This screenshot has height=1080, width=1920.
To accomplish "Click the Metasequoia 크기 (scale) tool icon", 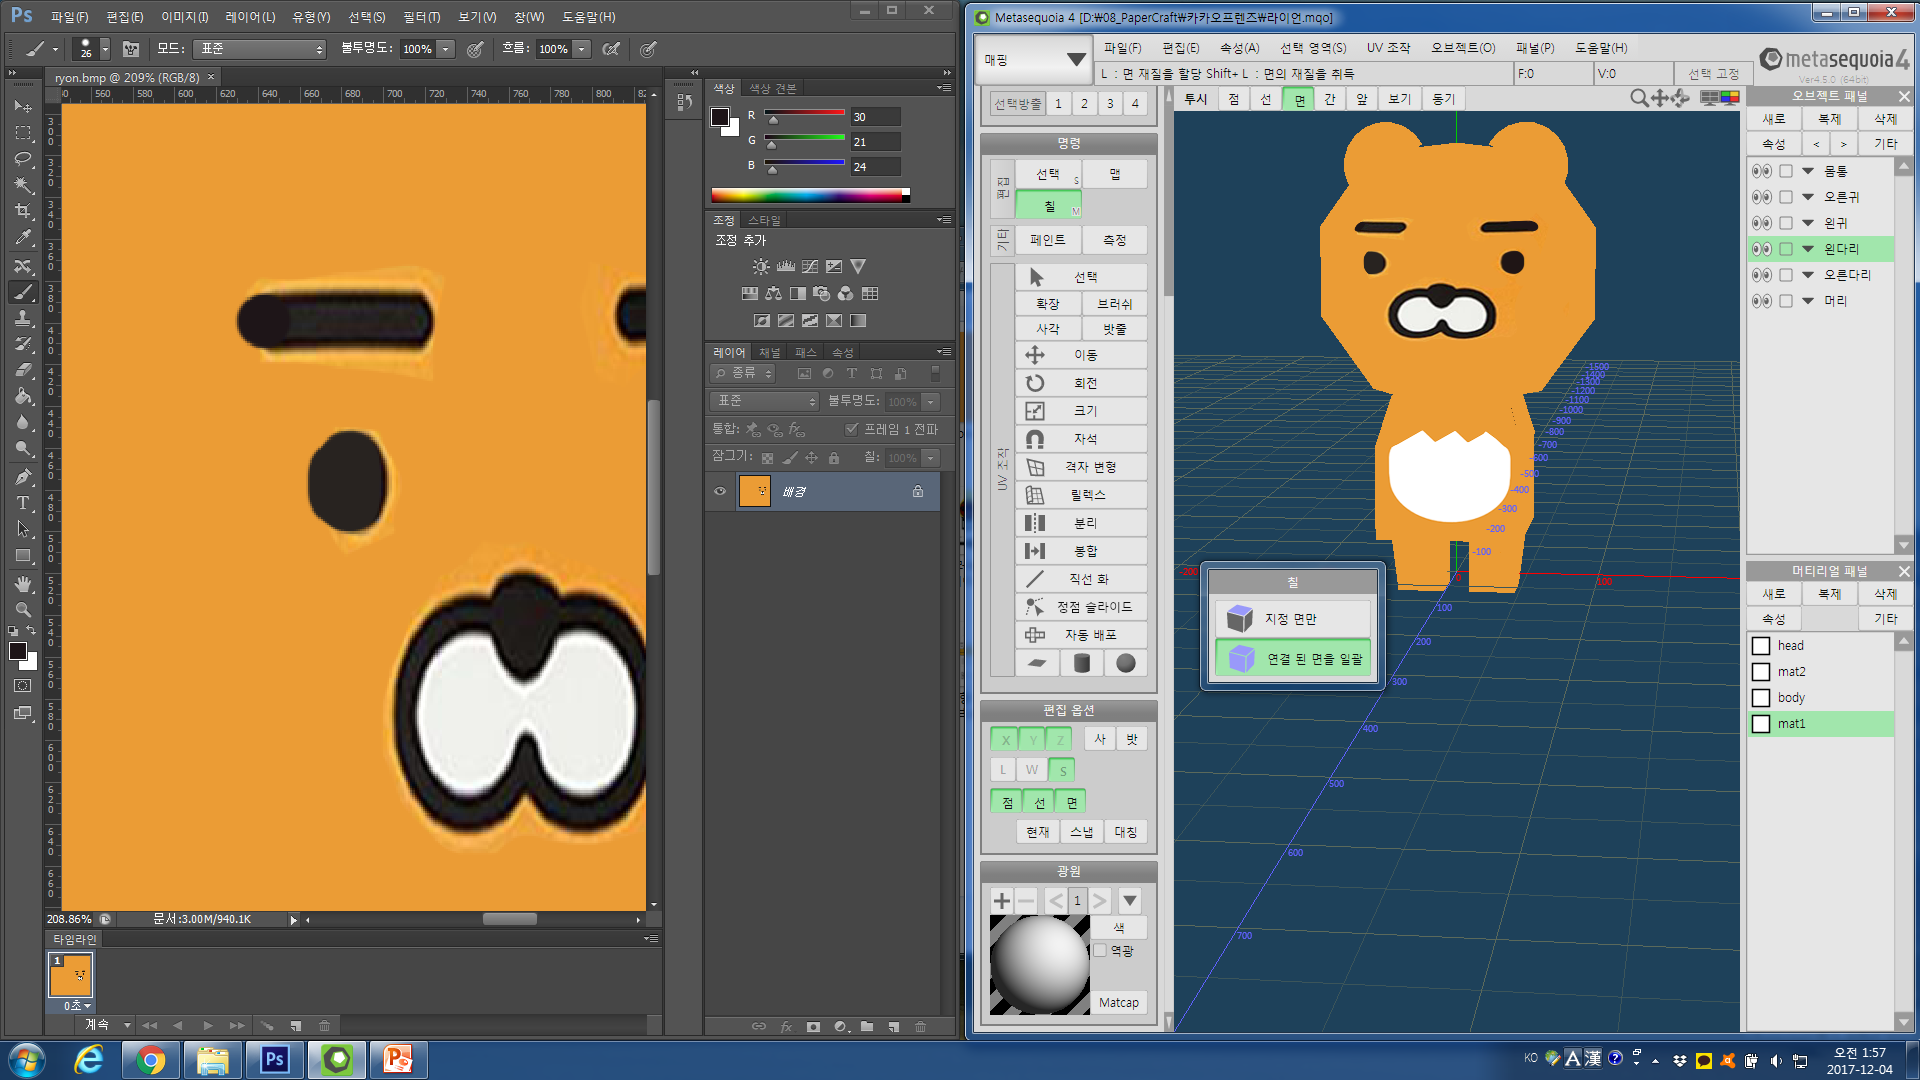I will [x=1035, y=411].
